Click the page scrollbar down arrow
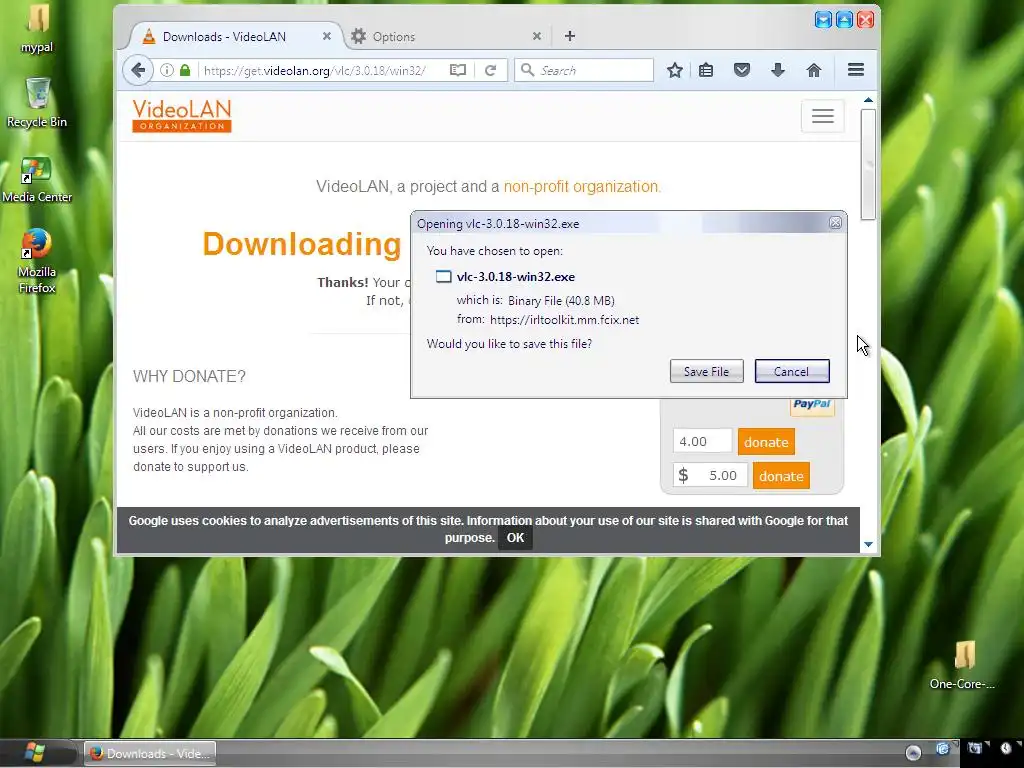Image resolution: width=1024 pixels, height=768 pixels. point(868,544)
